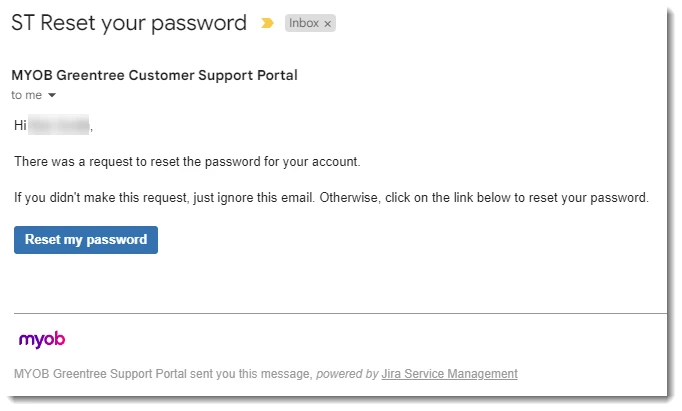Open sender MYOB Greentree Customer Support Portal

(x=154, y=75)
